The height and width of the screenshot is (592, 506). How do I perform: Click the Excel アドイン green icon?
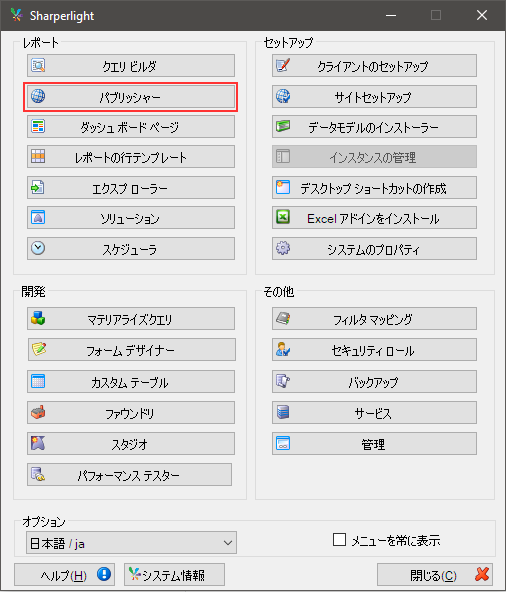pos(283,217)
